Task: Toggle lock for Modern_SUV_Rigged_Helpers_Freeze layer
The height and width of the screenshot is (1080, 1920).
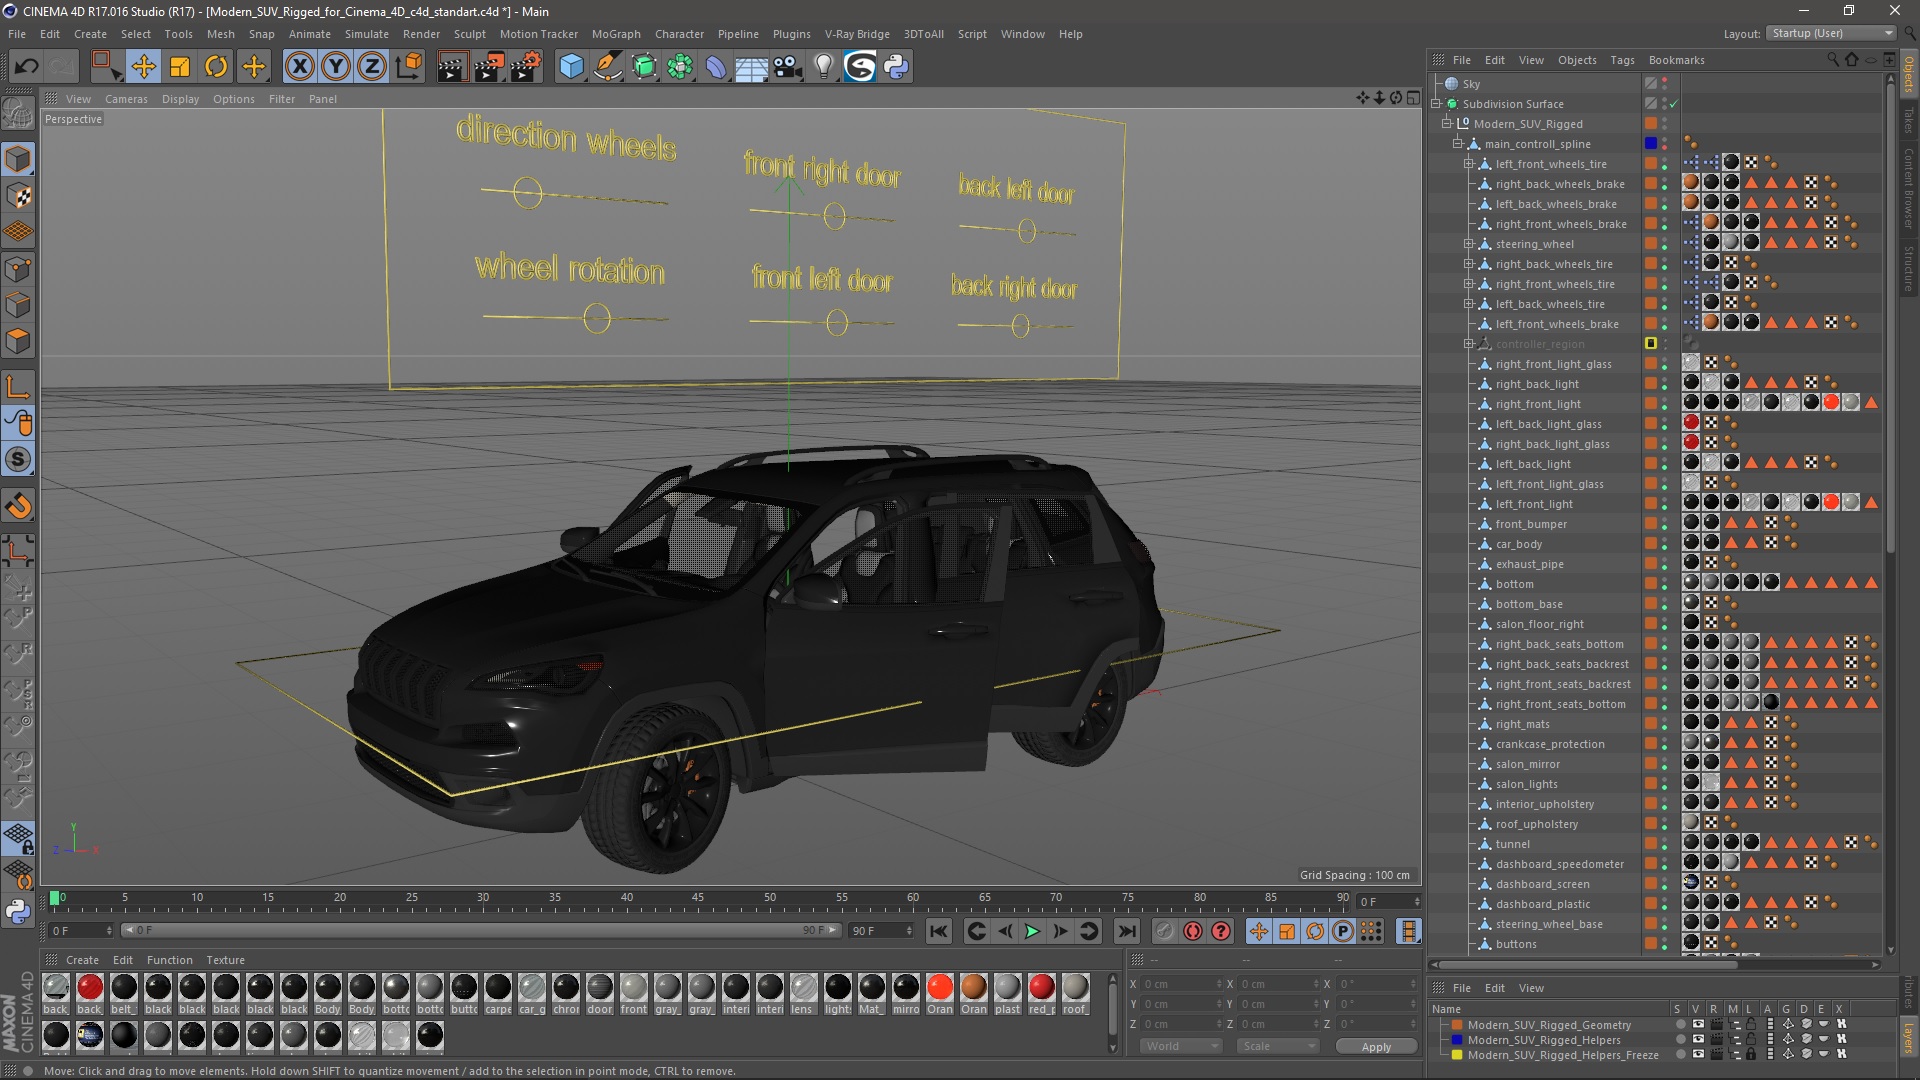Action: [1751, 1054]
